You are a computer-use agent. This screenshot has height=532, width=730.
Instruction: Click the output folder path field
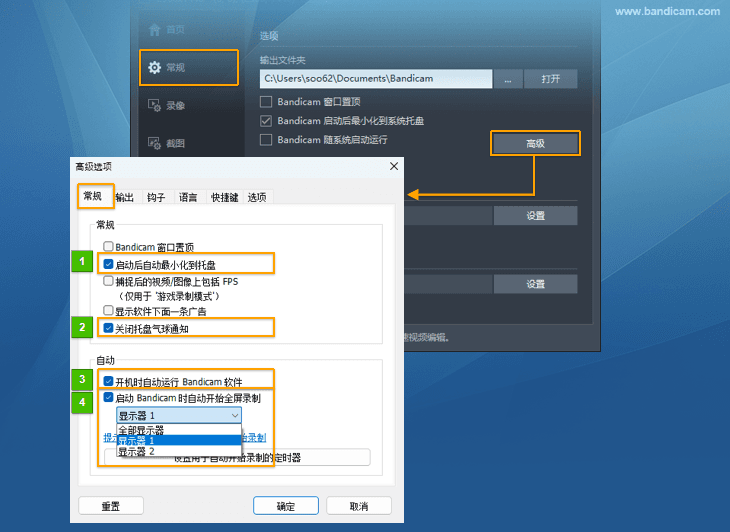(x=376, y=79)
